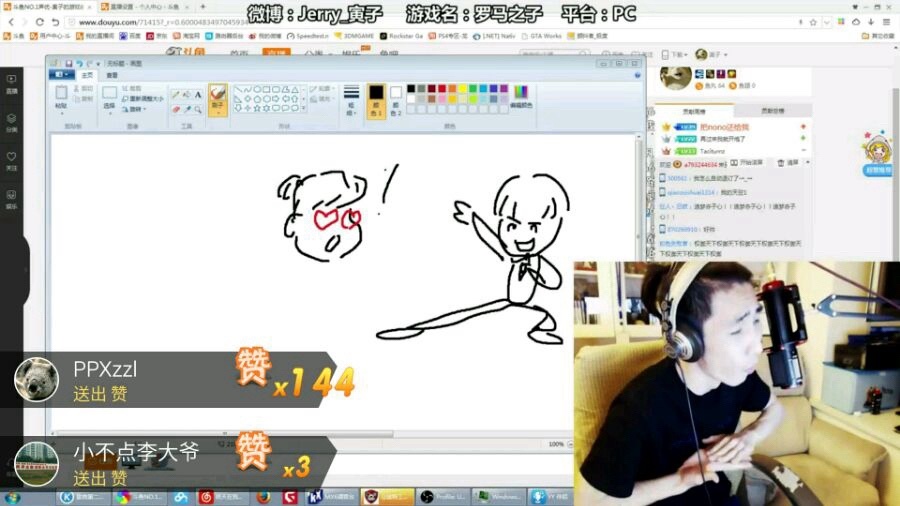This screenshot has width=900, height=506.
Task: Click streamer avatar thumbnail above chat
Action: (676, 78)
